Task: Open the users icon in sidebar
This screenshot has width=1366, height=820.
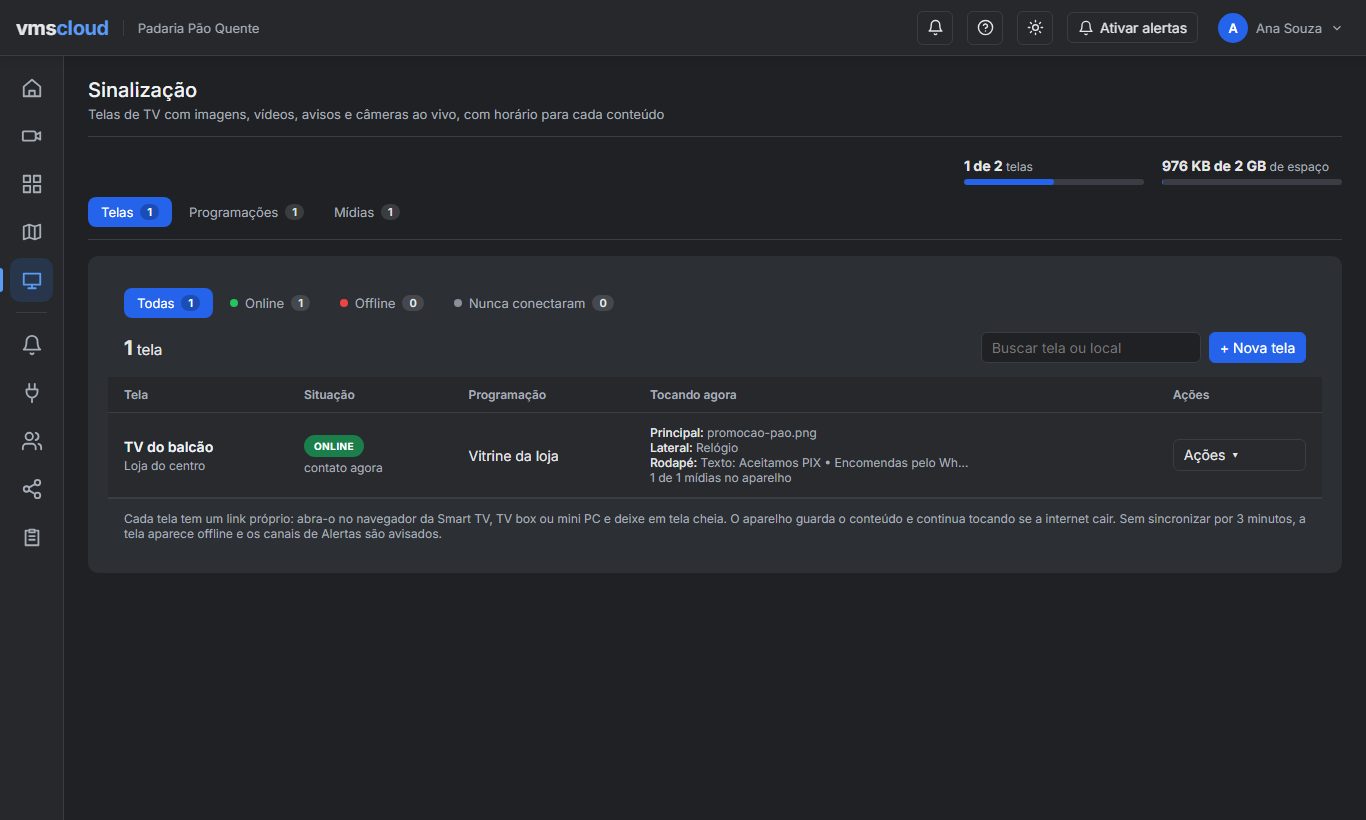Action: click(x=32, y=441)
